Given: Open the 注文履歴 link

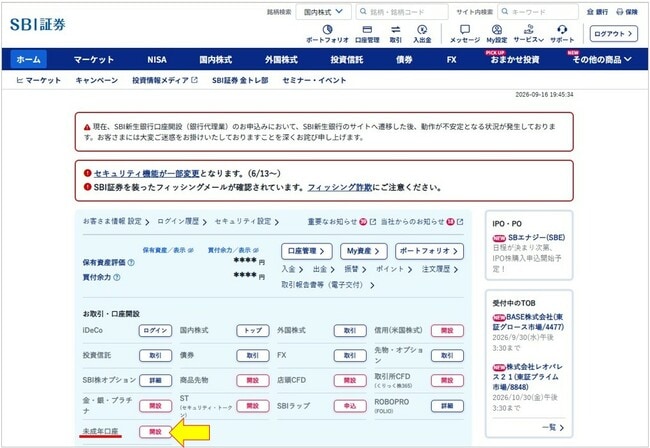Looking at the screenshot, I should (440, 269).
